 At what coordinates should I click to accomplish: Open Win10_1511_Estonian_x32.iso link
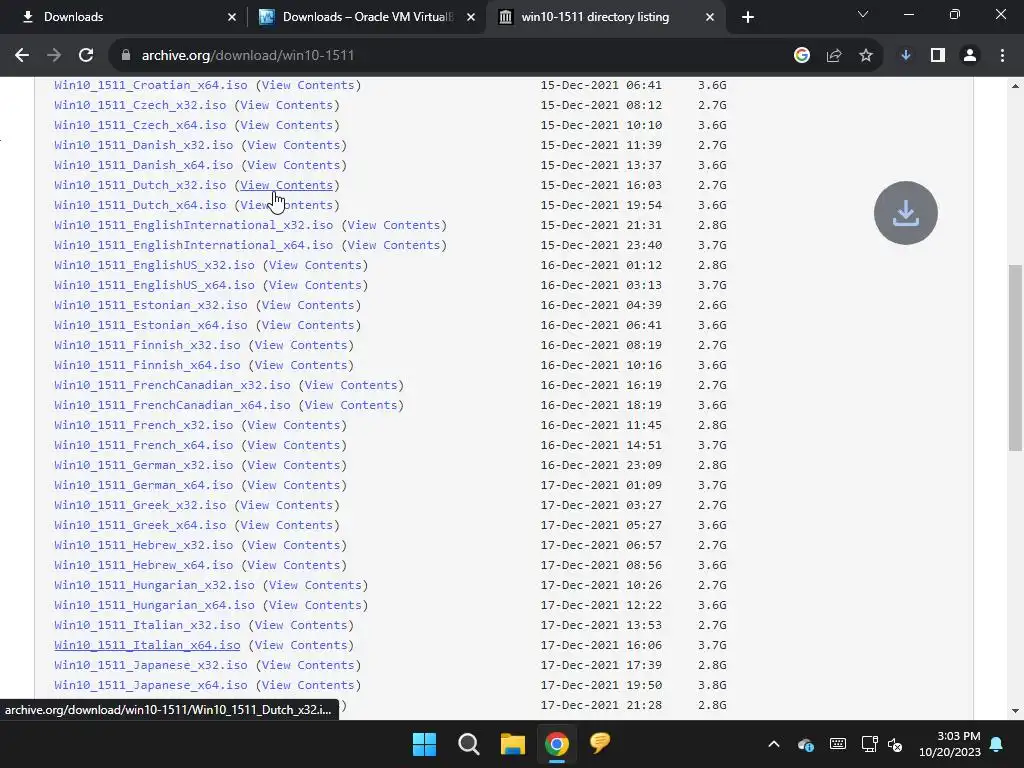pyautogui.click(x=151, y=305)
